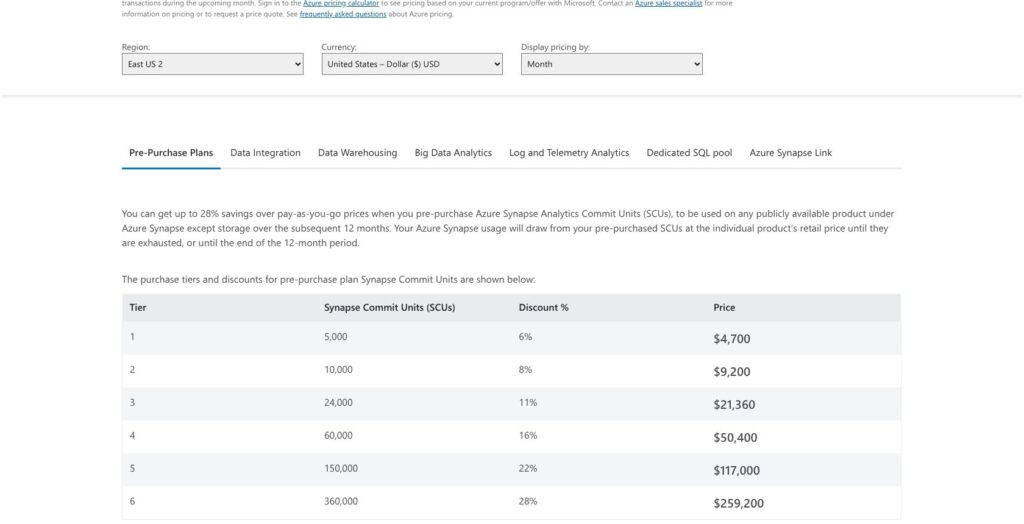Switch to the Data Integration tab
Screen dimensions: 1024x524
pyautogui.click(x=265, y=153)
